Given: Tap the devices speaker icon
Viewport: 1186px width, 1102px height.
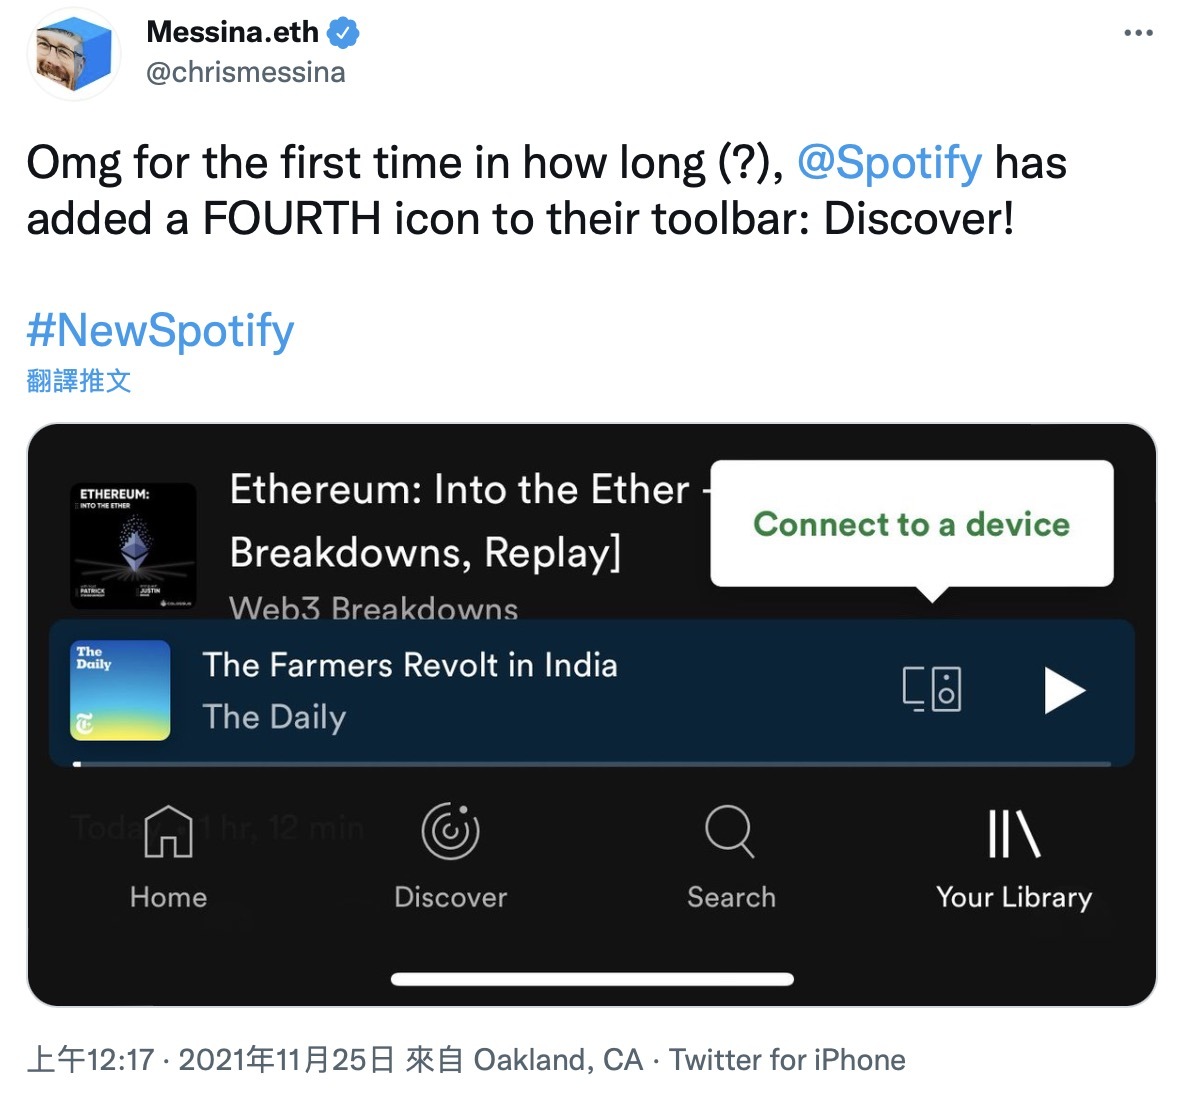Looking at the screenshot, I should click(x=931, y=689).
